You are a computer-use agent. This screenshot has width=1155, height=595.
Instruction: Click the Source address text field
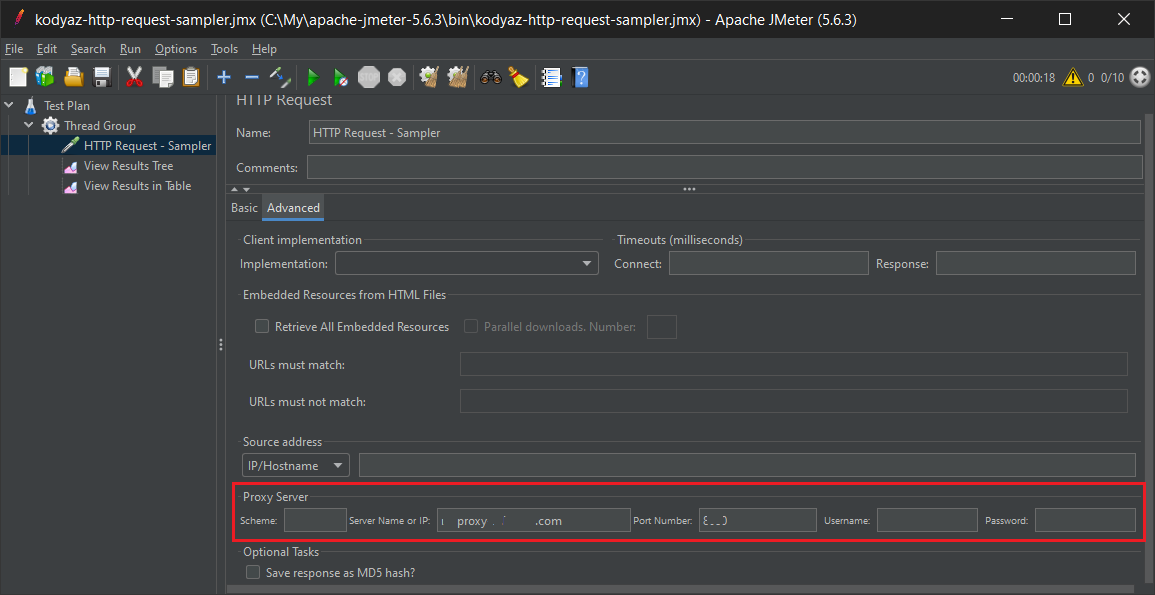pyautogui.click(x=747, y=465)
